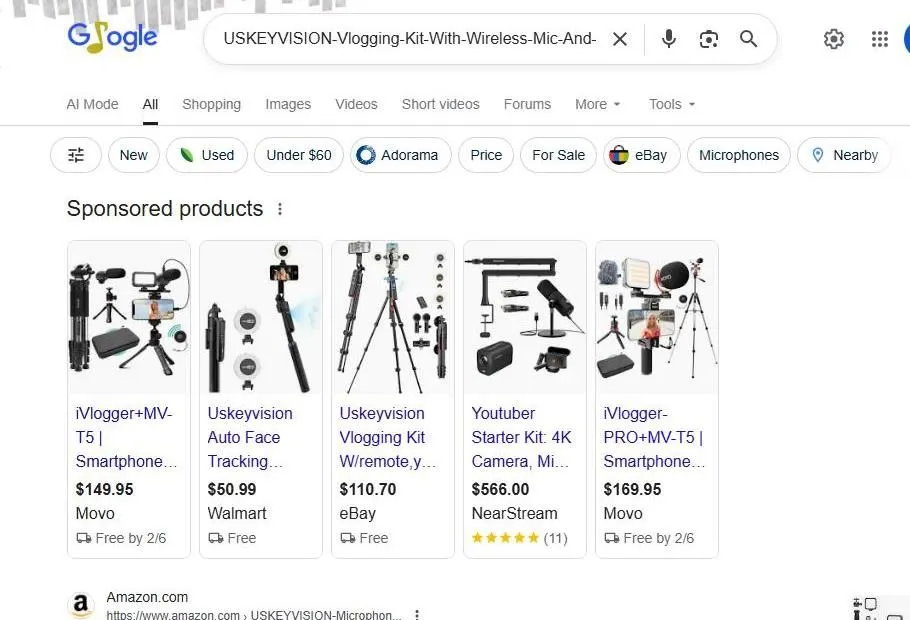Open the Sponsored products options menu

(x=280, y=209)
